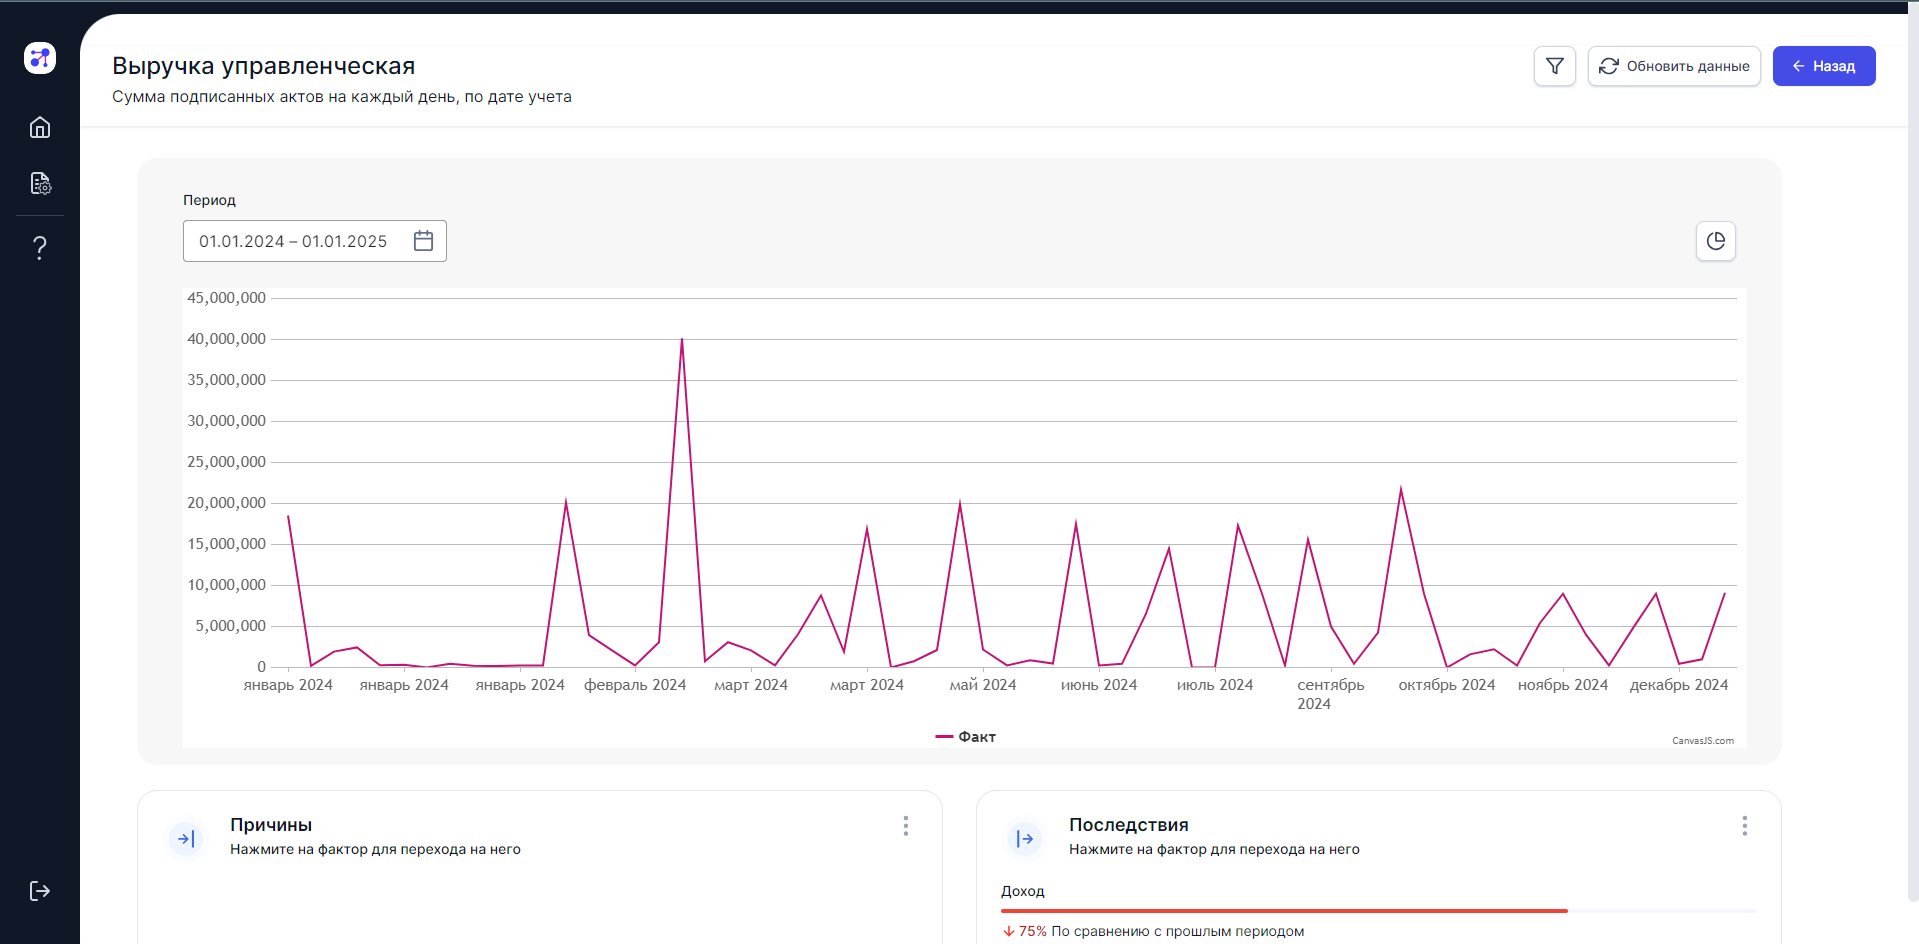
Task: Open the help question mark icon
Action: (x=40, y=247)
